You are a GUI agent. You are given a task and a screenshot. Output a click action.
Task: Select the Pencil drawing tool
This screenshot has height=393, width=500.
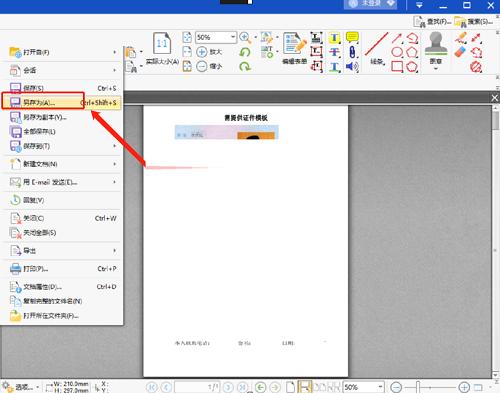pyautogui.click(x=461, y=38)
